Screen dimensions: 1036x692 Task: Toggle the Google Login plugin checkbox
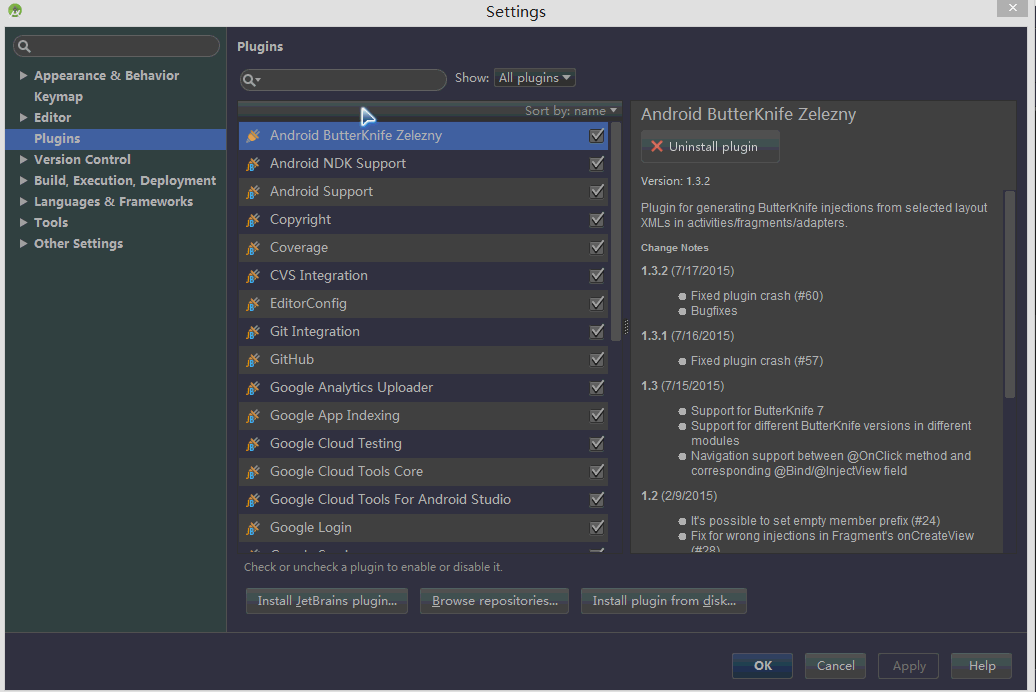coord(597,528)
